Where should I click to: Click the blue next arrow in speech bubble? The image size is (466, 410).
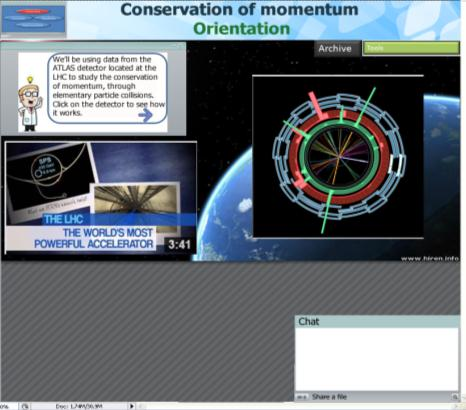pyautogui.click(x=145, y=115)
